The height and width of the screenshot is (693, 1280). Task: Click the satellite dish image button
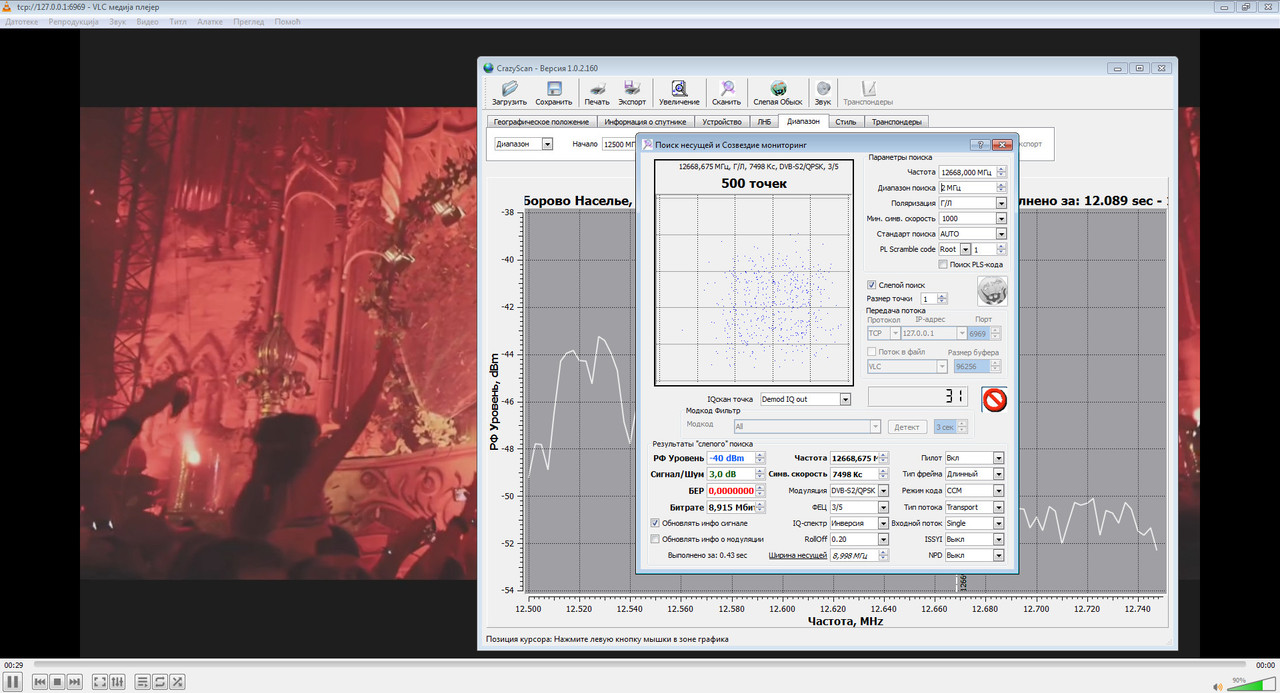coord(991,291)
